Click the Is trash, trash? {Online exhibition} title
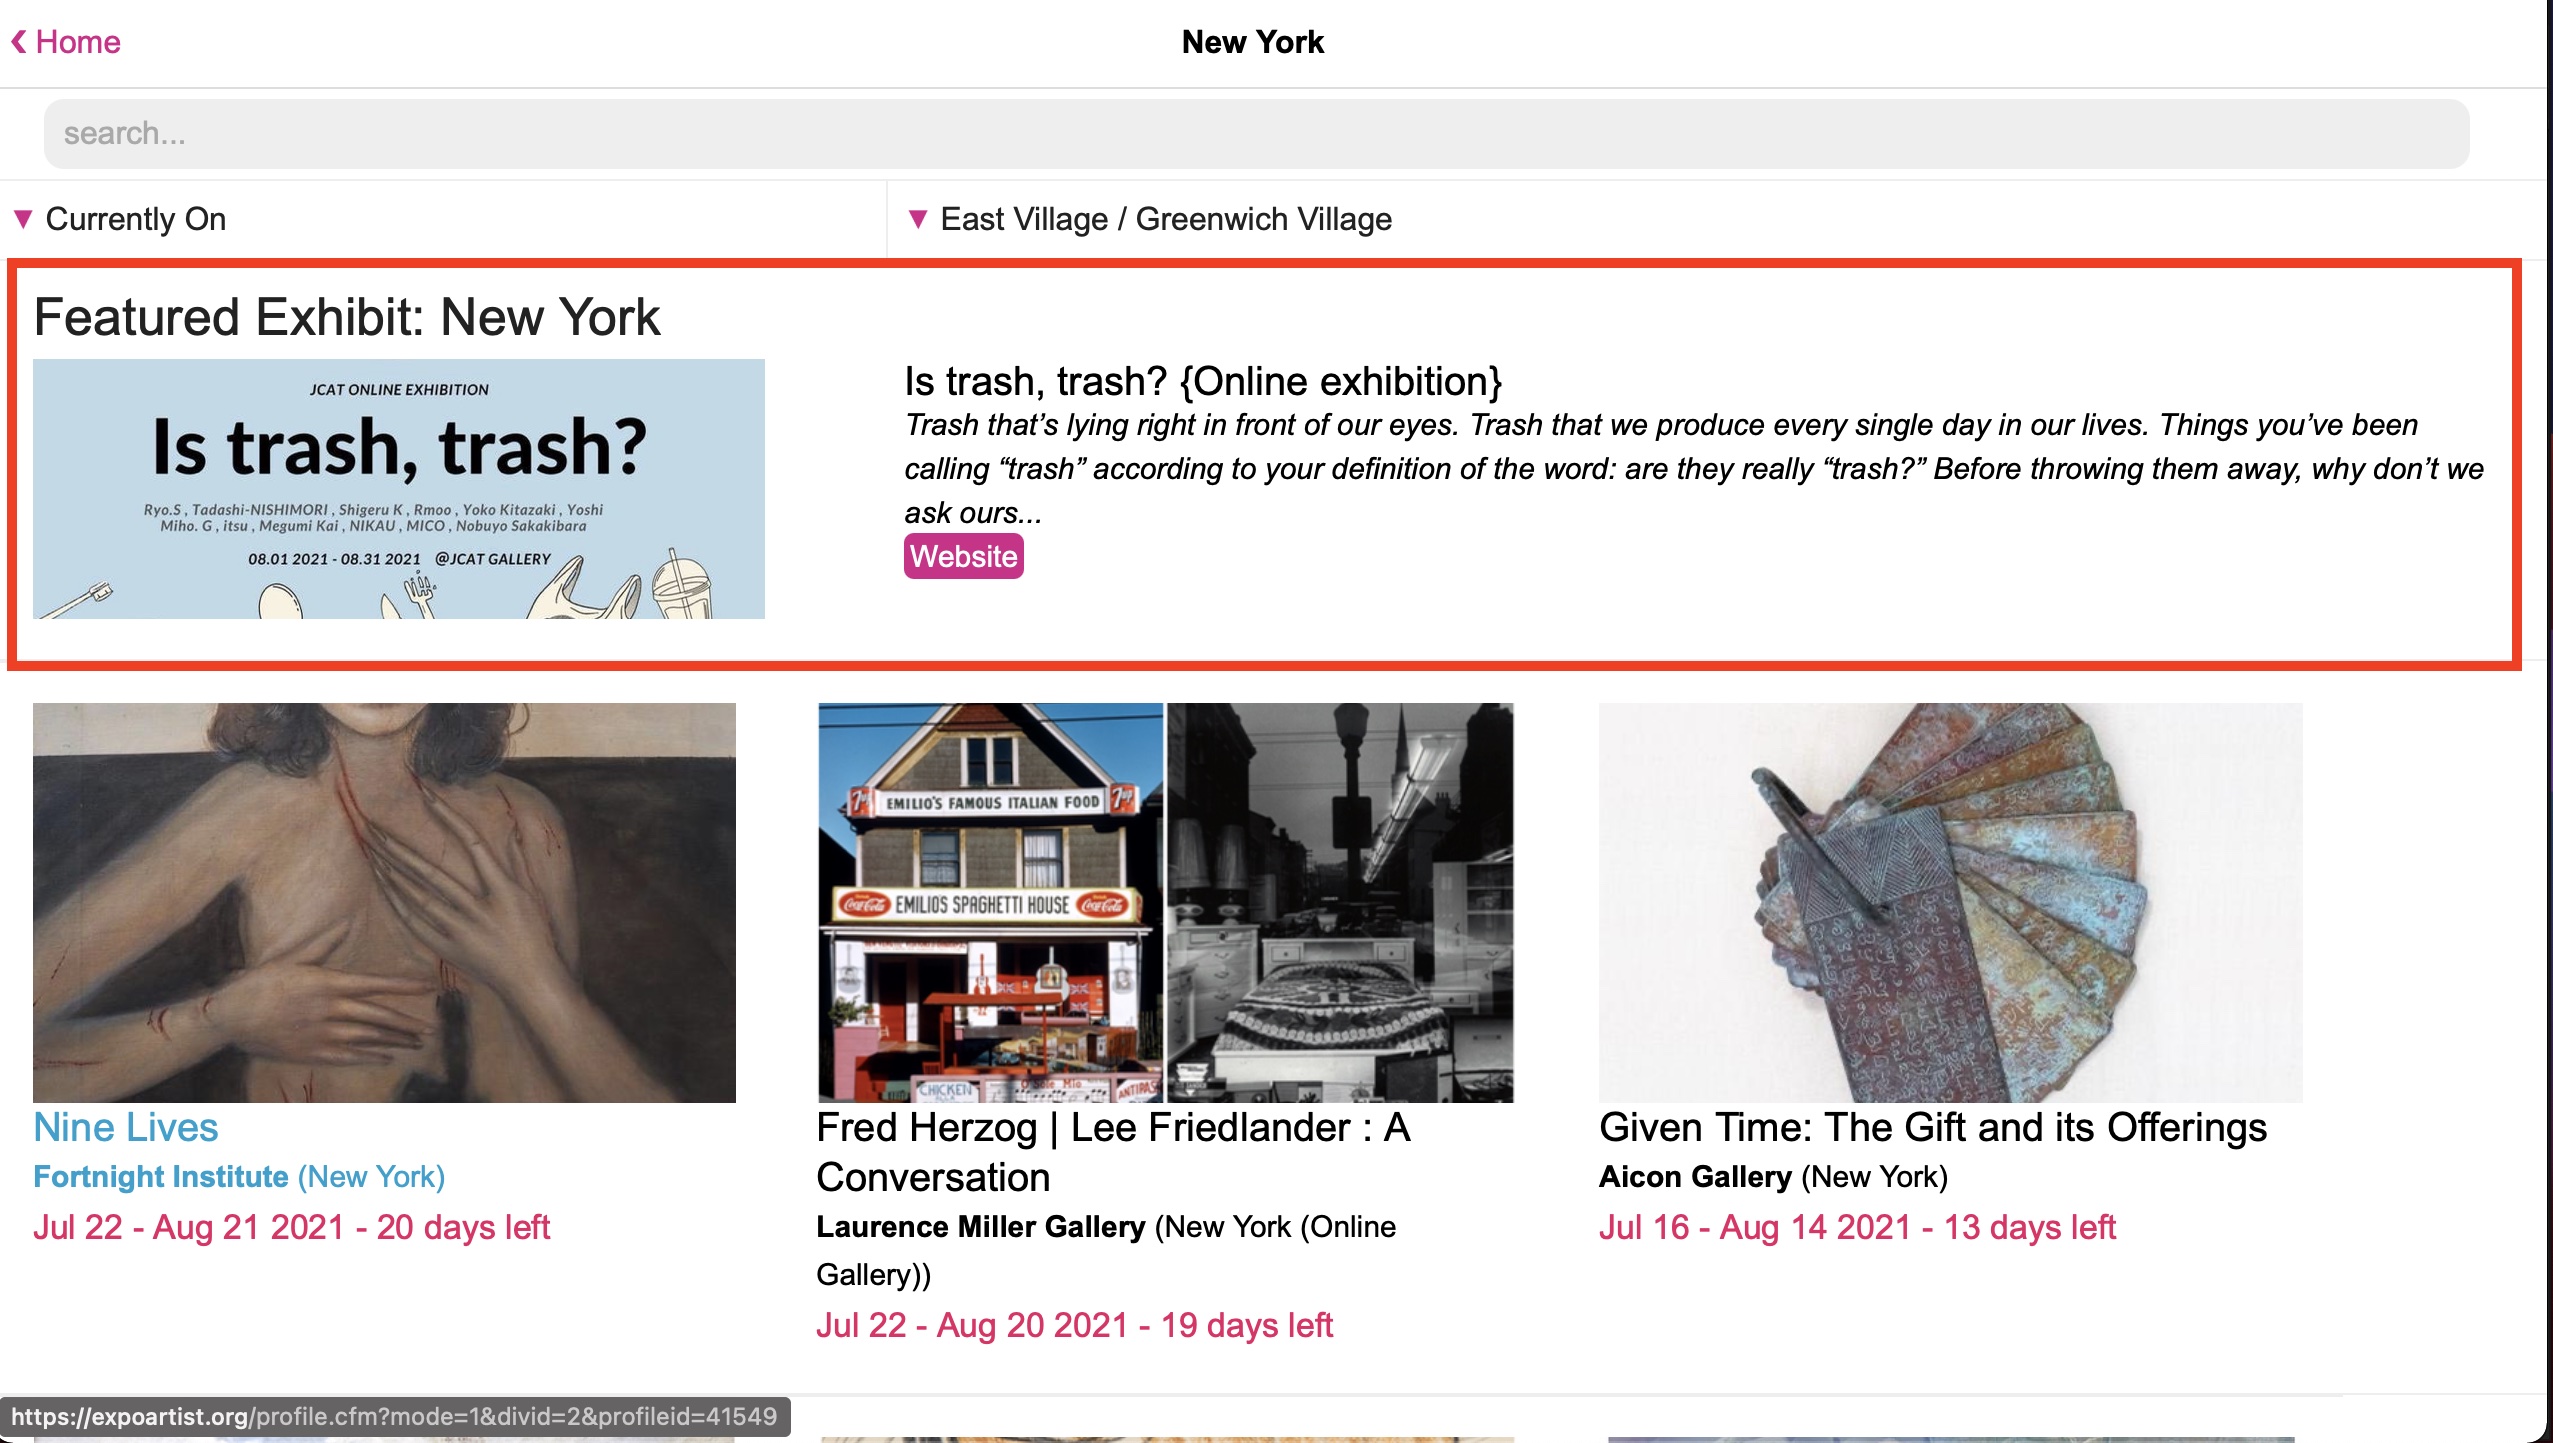 point(1203,381)
